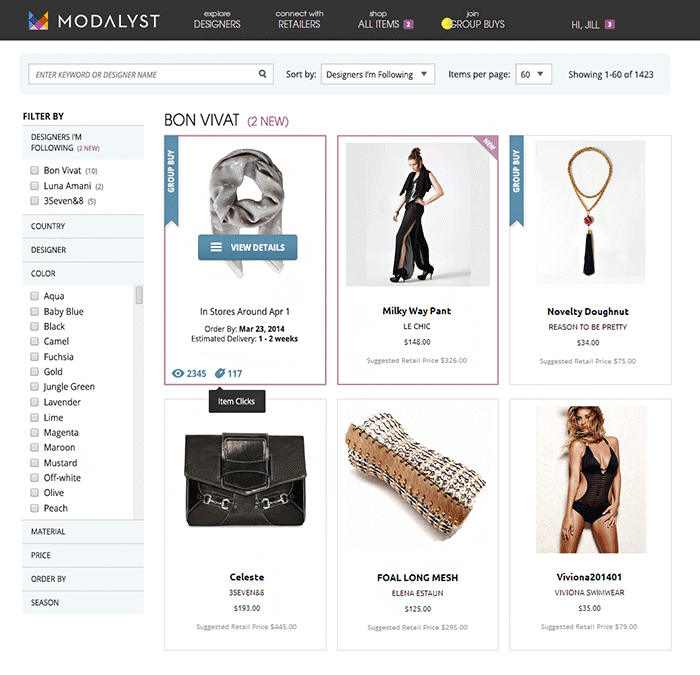
Task: Click the item clicks tag icon
Action: point(220,373)
